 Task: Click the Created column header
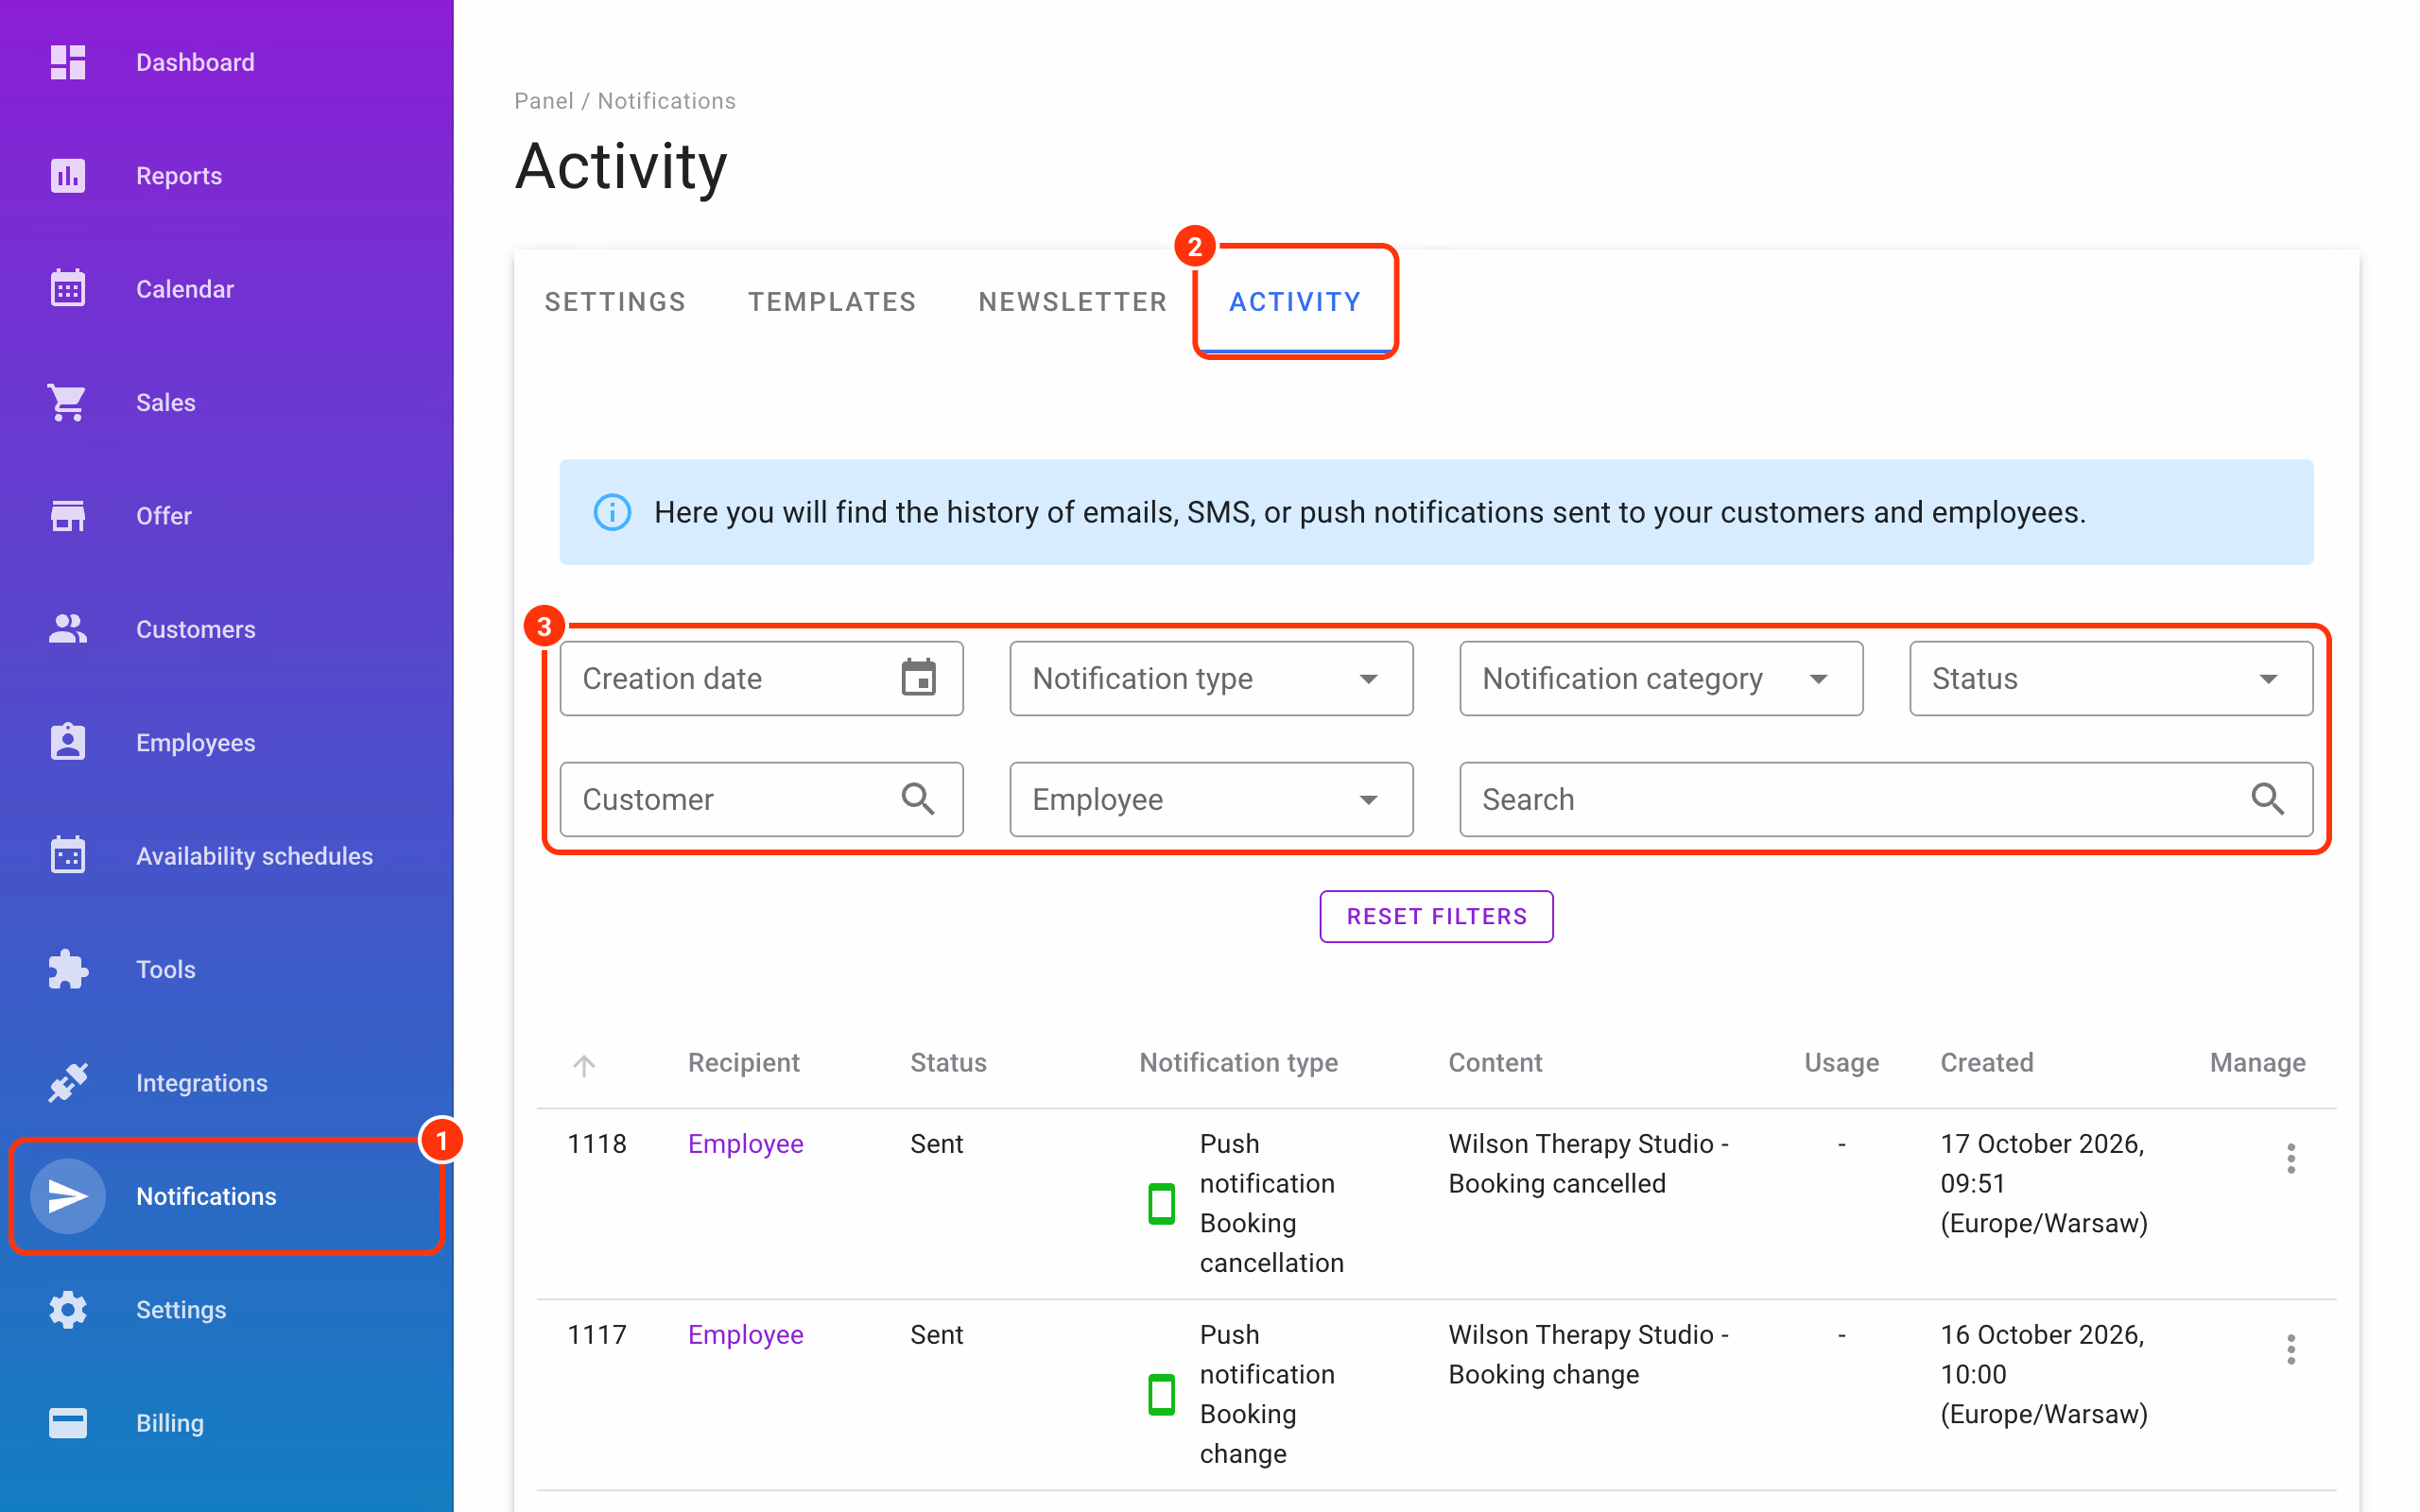point(1986,1062)
